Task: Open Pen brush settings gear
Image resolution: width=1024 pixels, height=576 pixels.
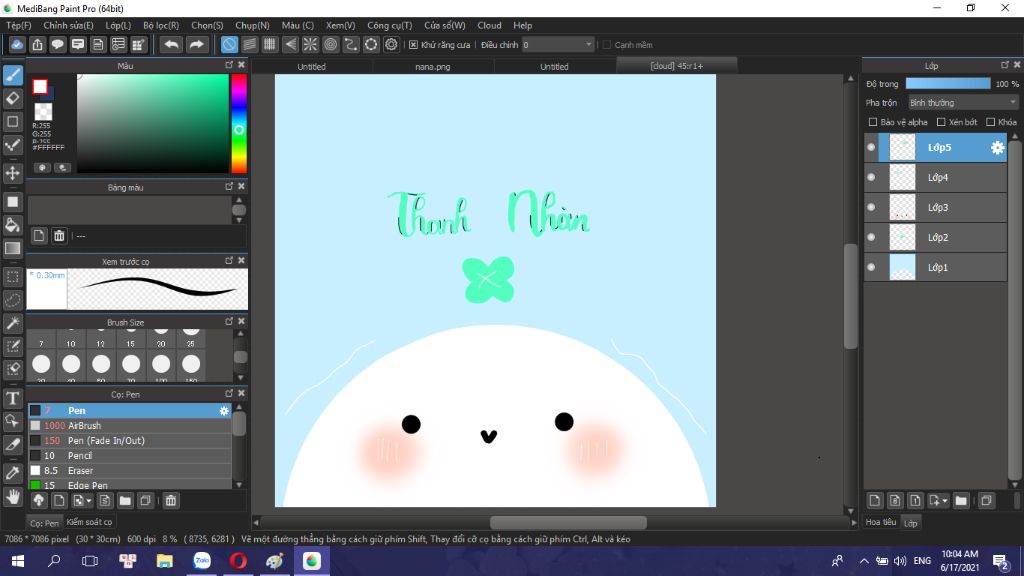Action: [x=224, y=411]
